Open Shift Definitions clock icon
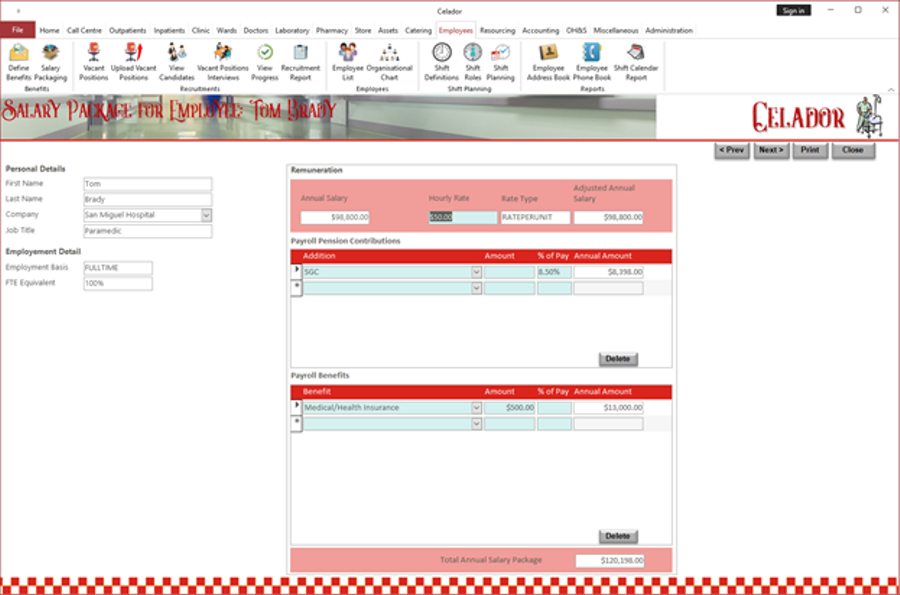 (x=441, y=61)
